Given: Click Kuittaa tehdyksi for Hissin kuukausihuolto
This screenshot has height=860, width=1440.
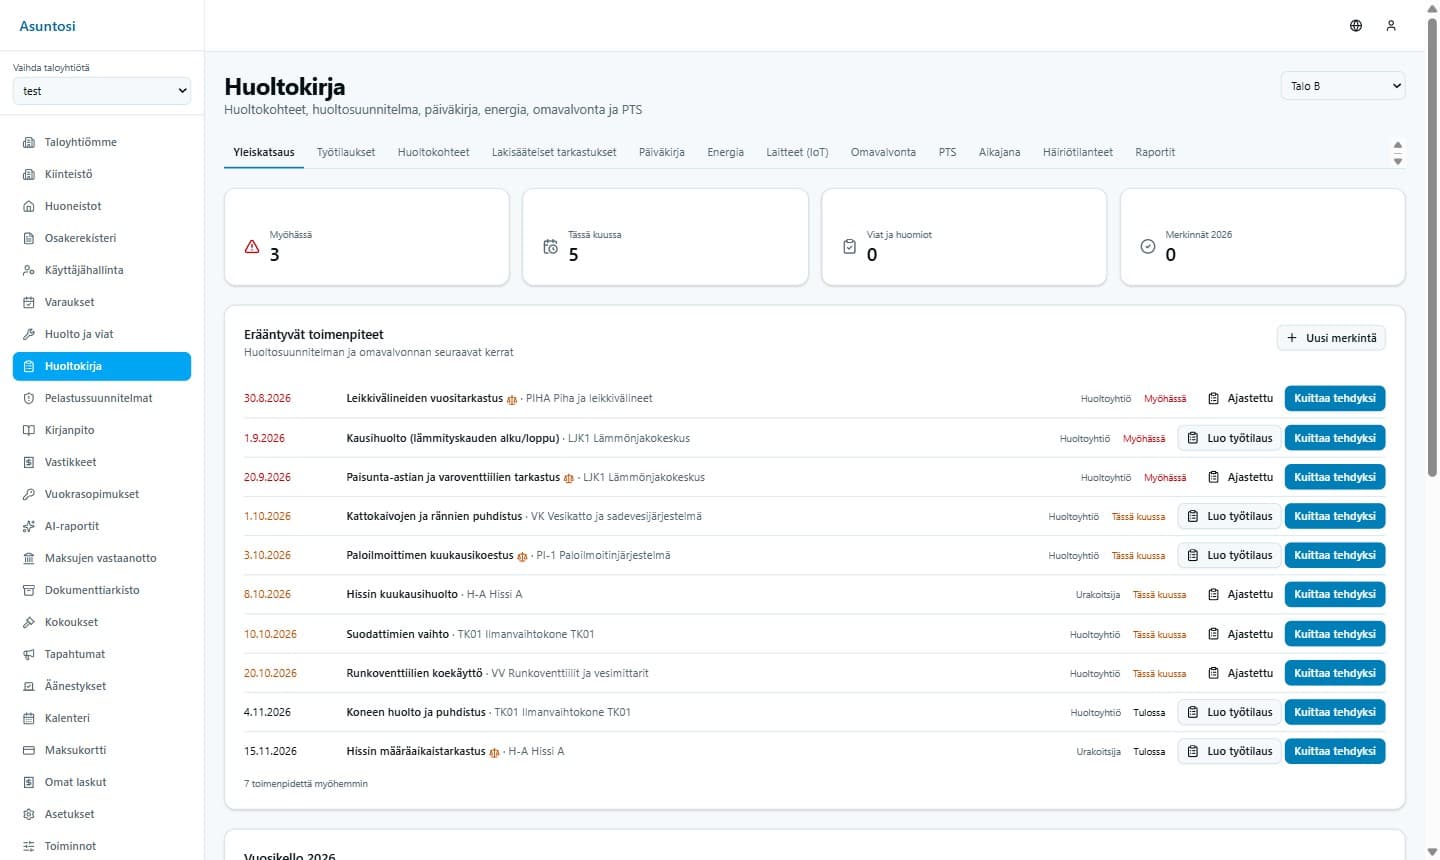Looking at the screenshot, I should [1335, 594].
